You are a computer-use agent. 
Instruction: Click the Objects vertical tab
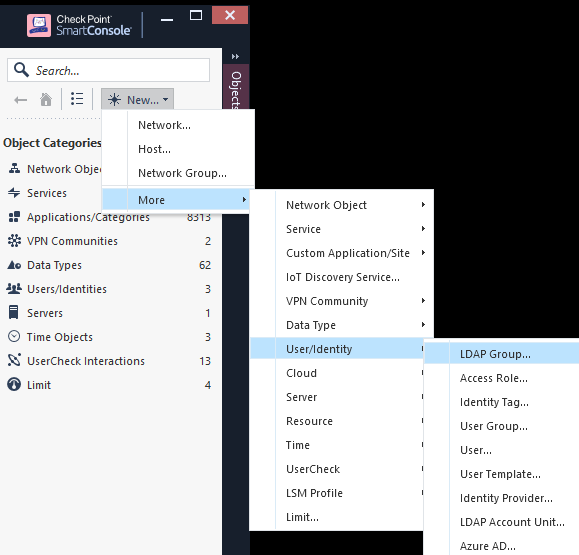pyautogui.click(x=236, y=89)
